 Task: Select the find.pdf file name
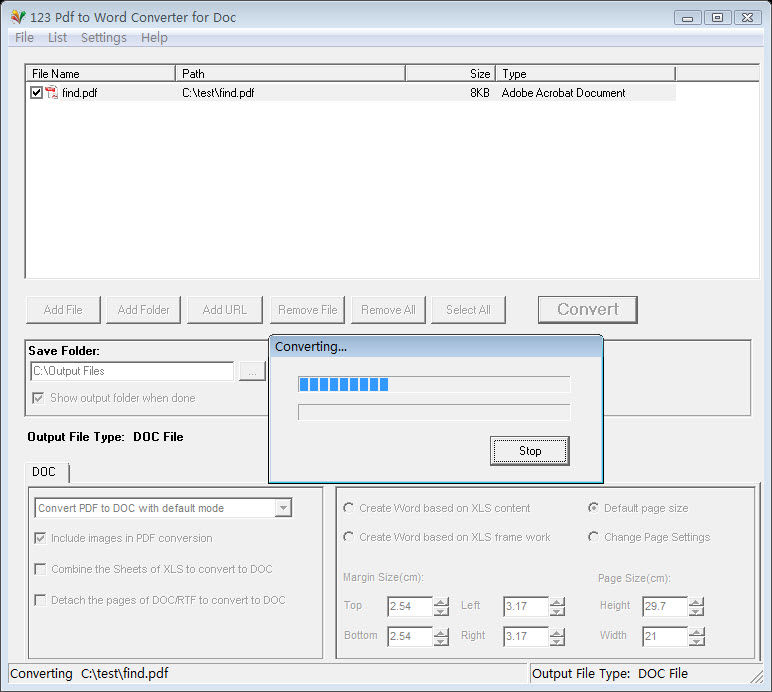tap(79, 93)
